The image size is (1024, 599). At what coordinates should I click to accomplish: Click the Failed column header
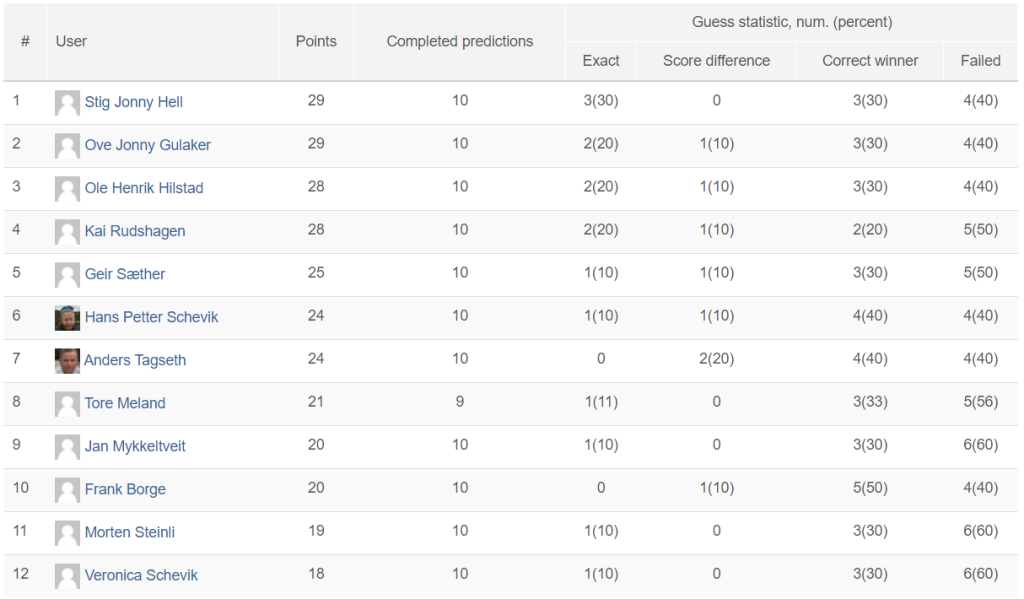pos(980,61)
